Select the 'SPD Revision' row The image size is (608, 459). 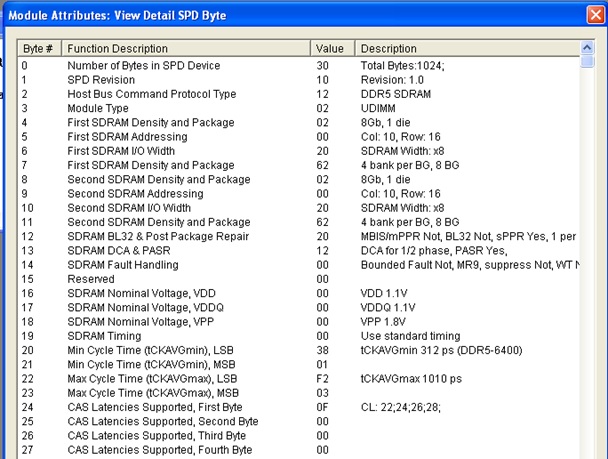[299, 80]
